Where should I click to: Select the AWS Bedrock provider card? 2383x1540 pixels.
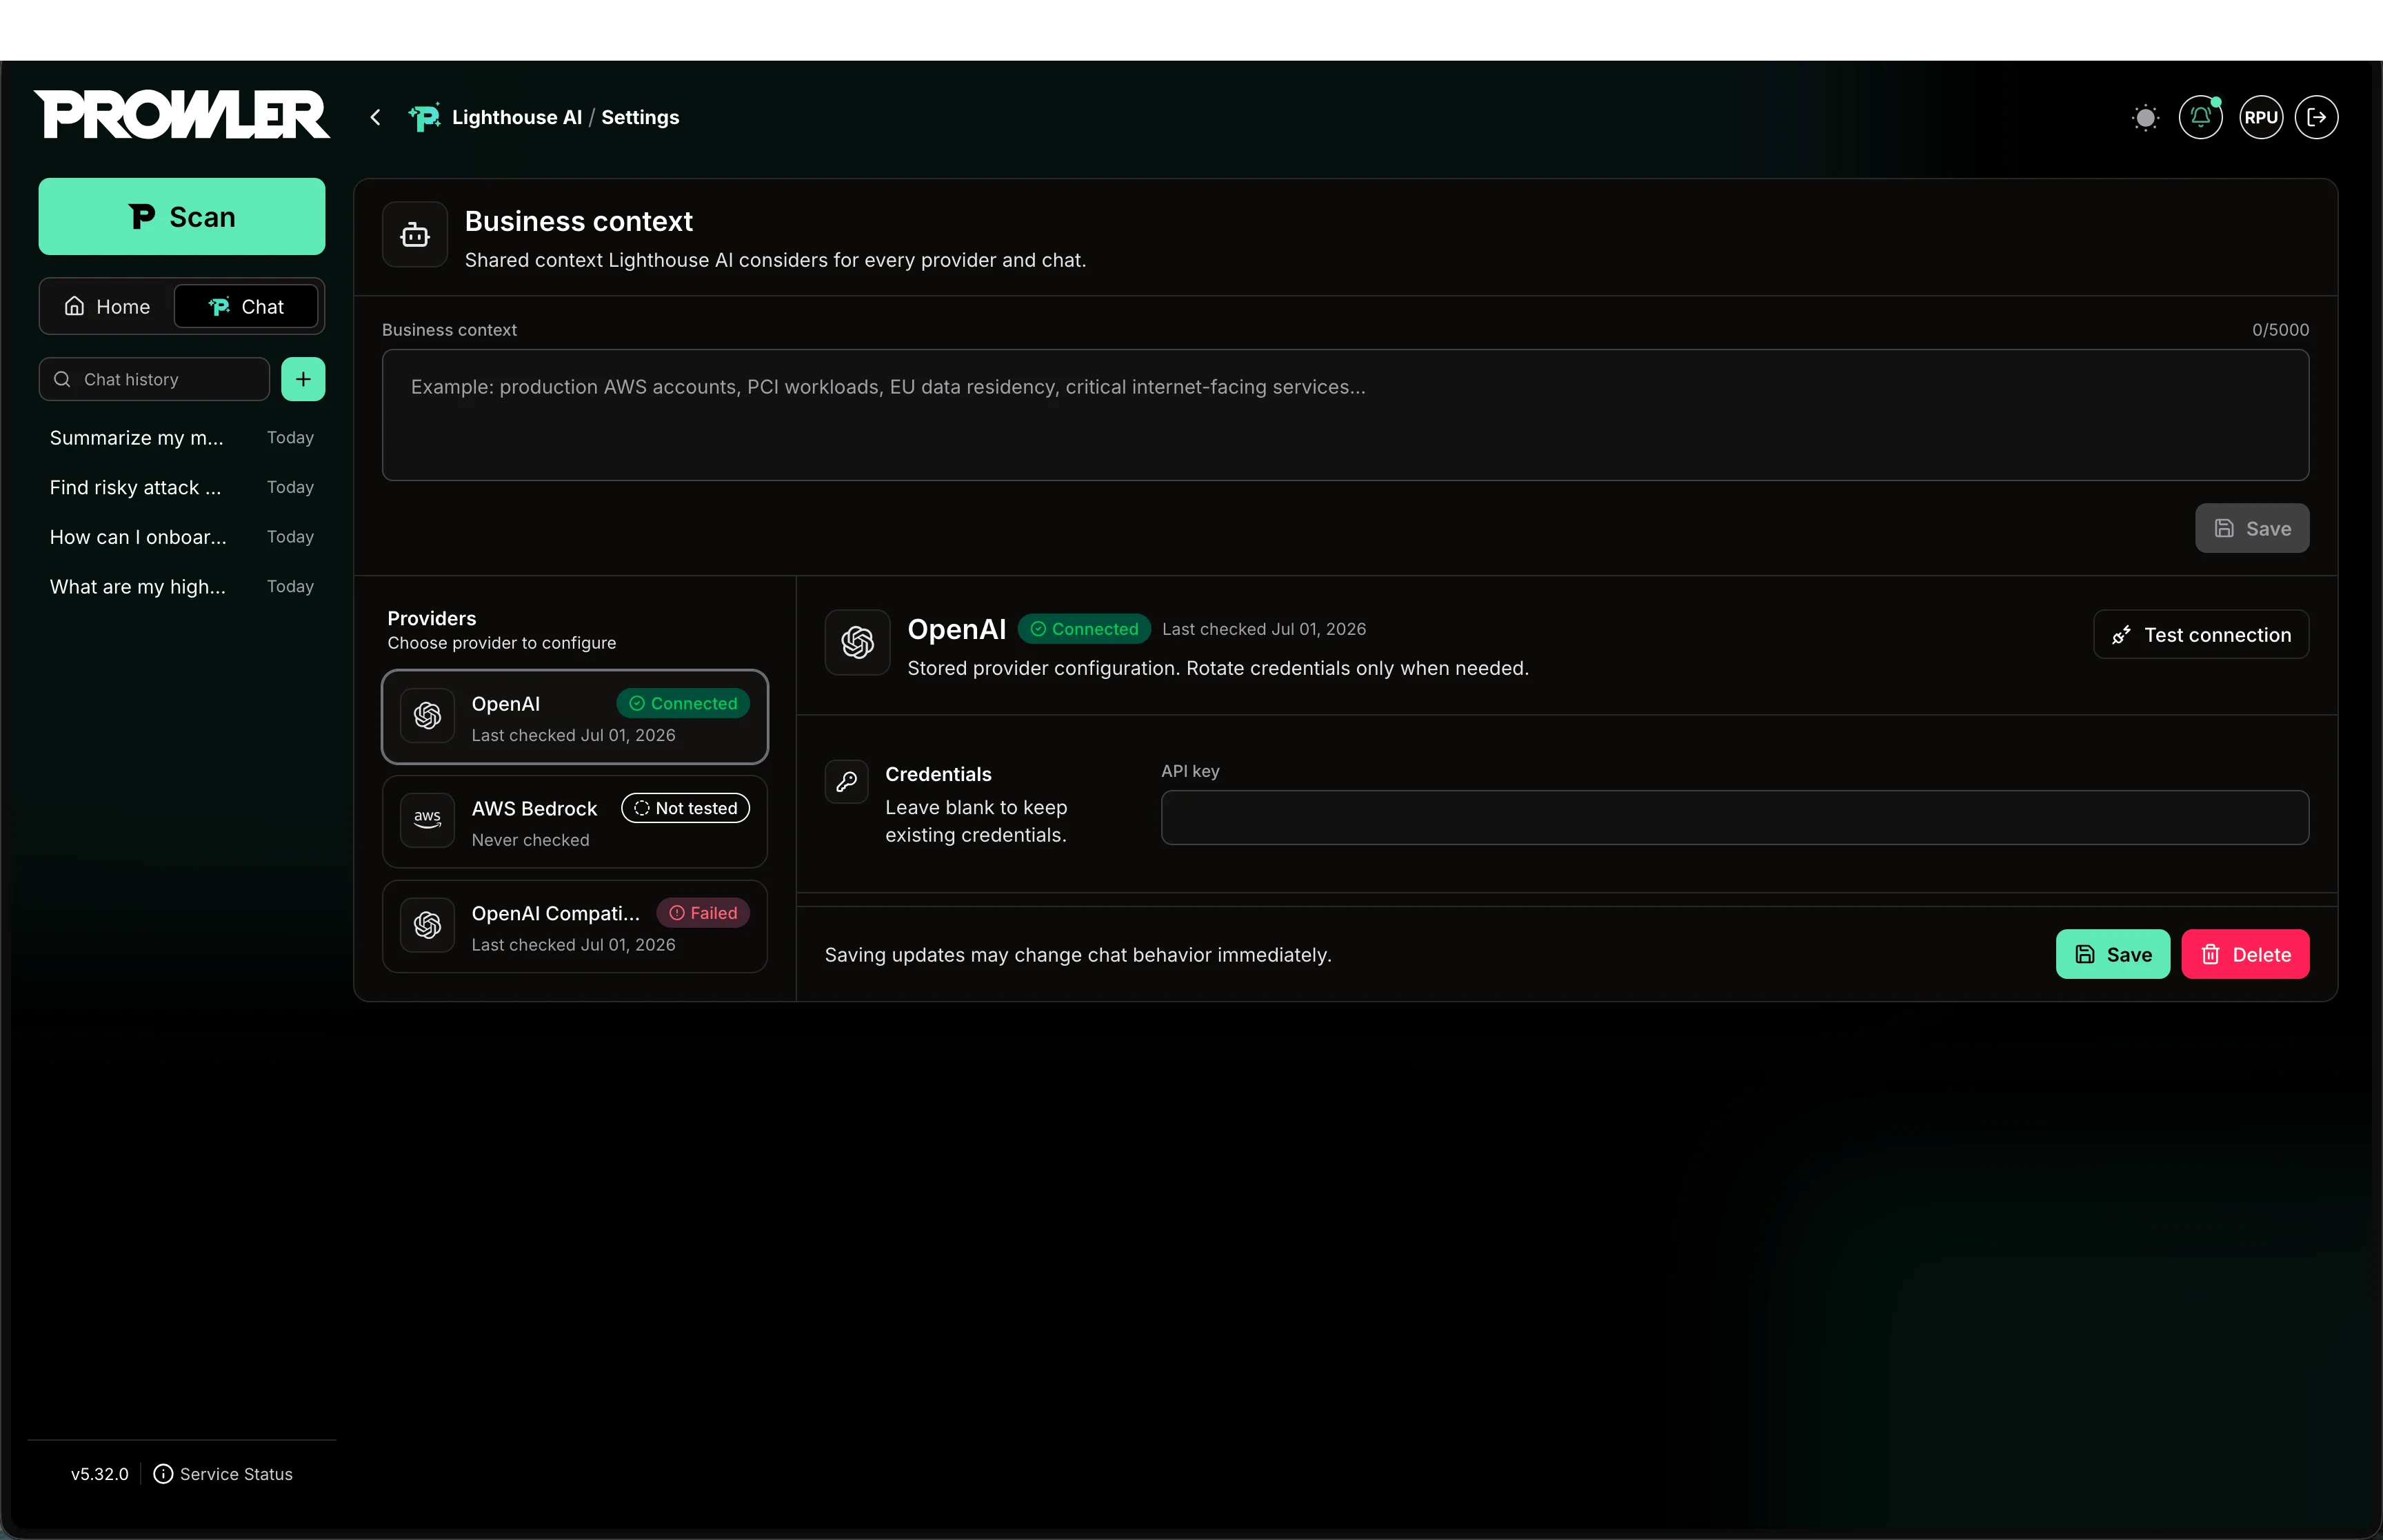(575, 822)
